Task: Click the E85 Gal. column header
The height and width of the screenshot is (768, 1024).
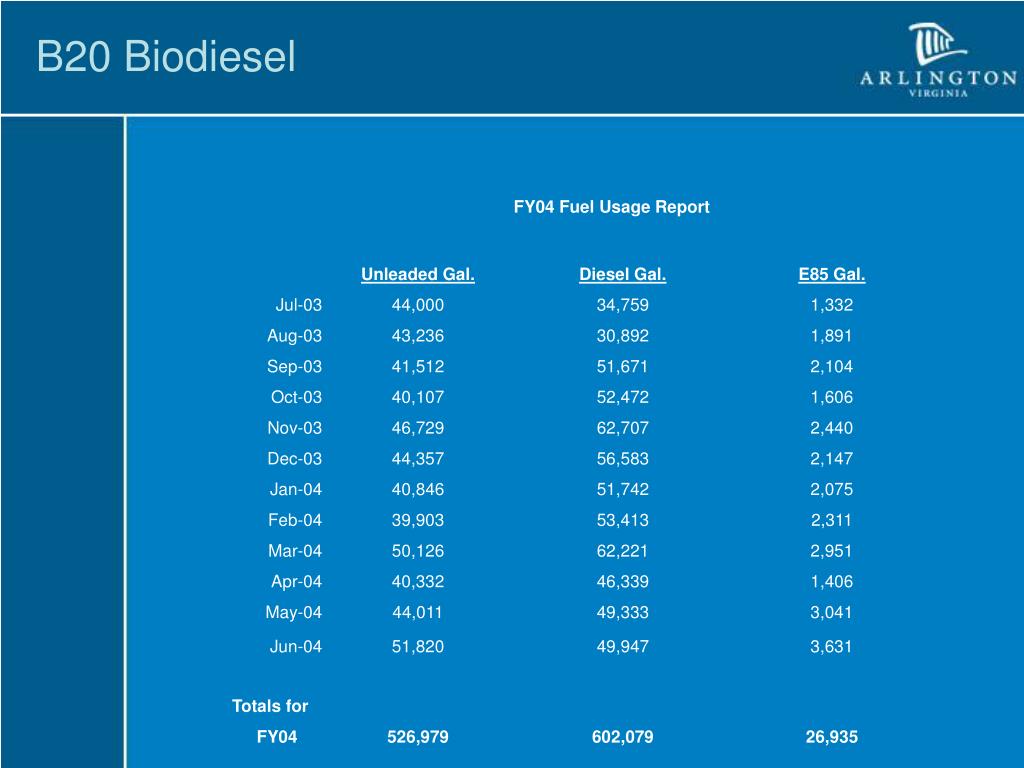Action: click(831, 274)
